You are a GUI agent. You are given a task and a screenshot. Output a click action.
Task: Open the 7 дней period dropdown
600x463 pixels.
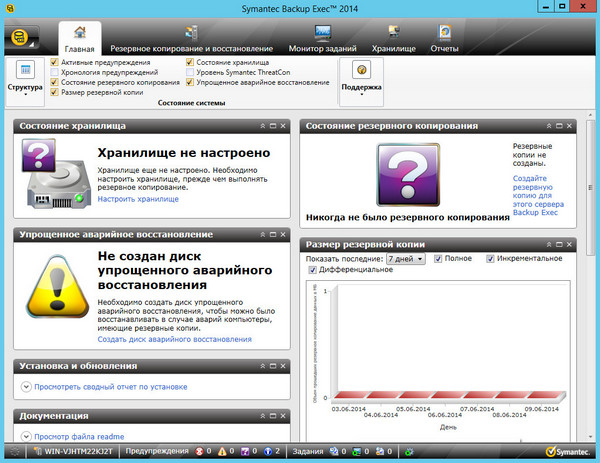406,259
